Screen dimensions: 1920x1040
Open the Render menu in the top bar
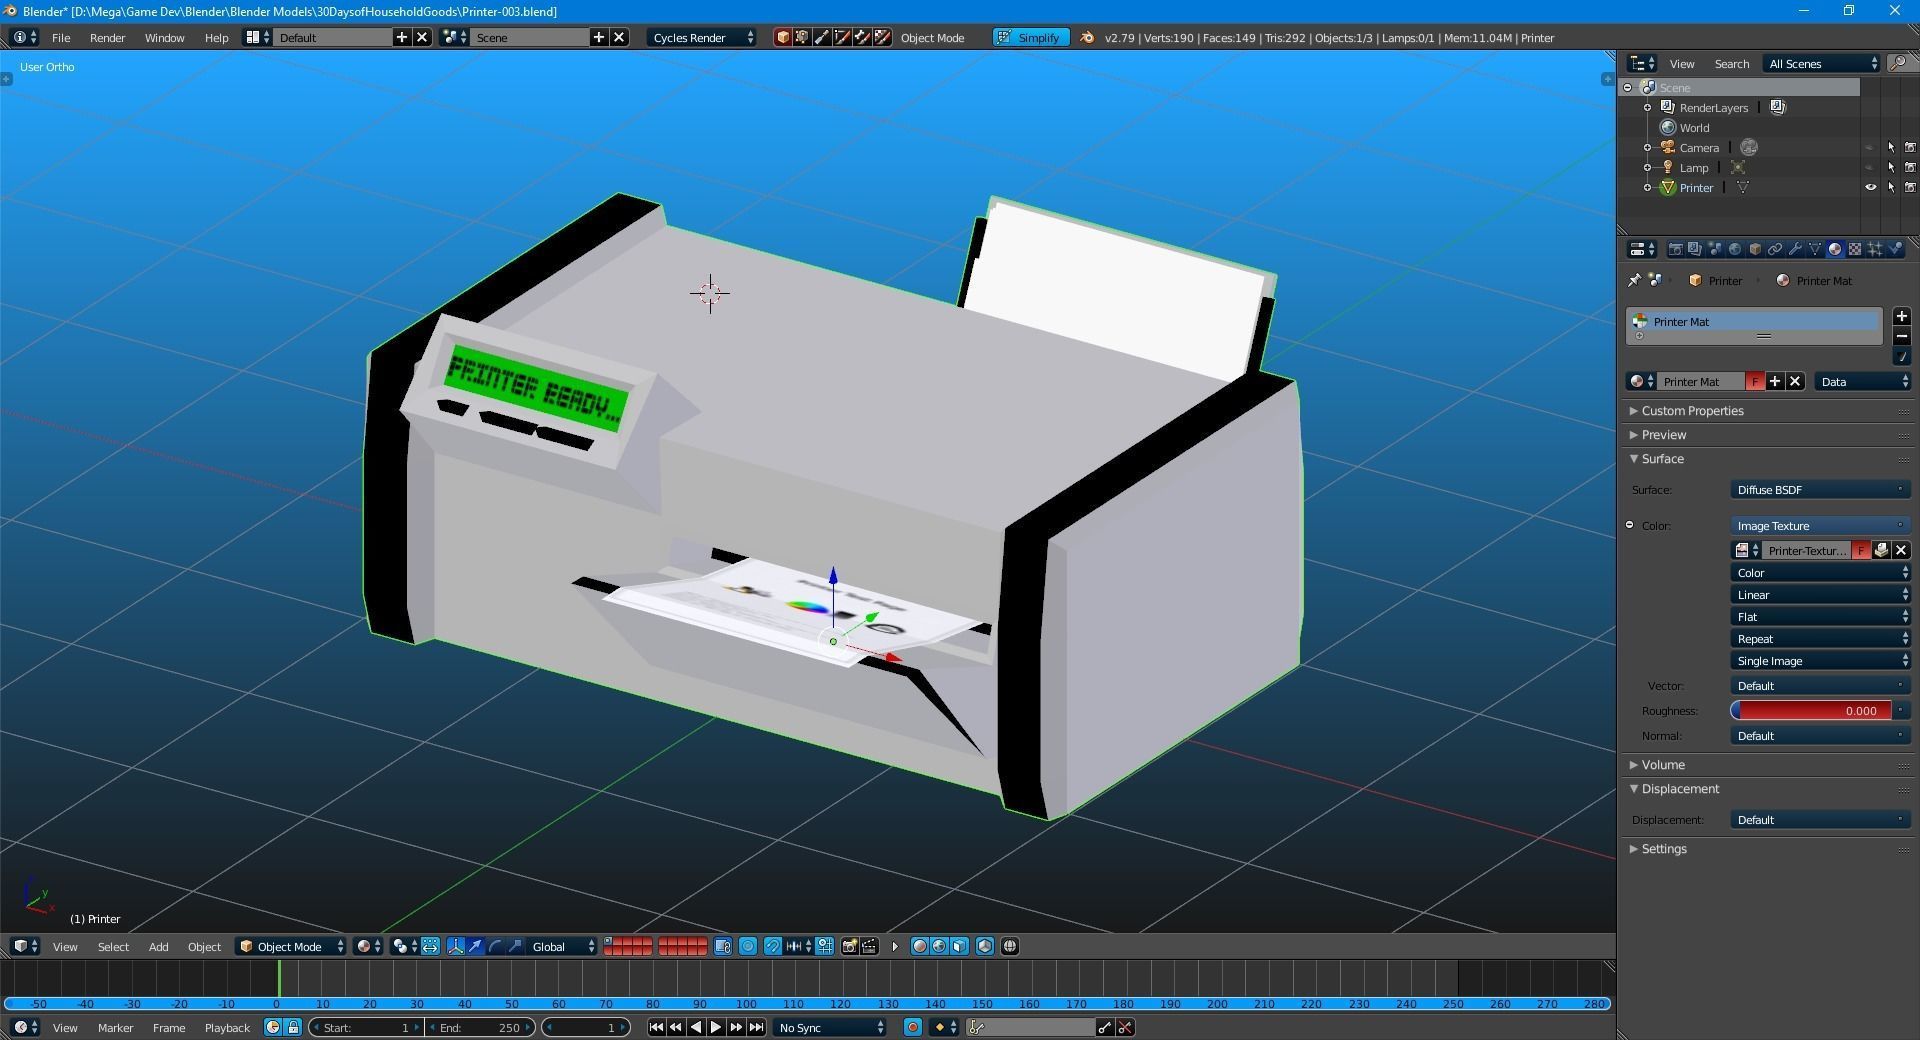[107, 37]
